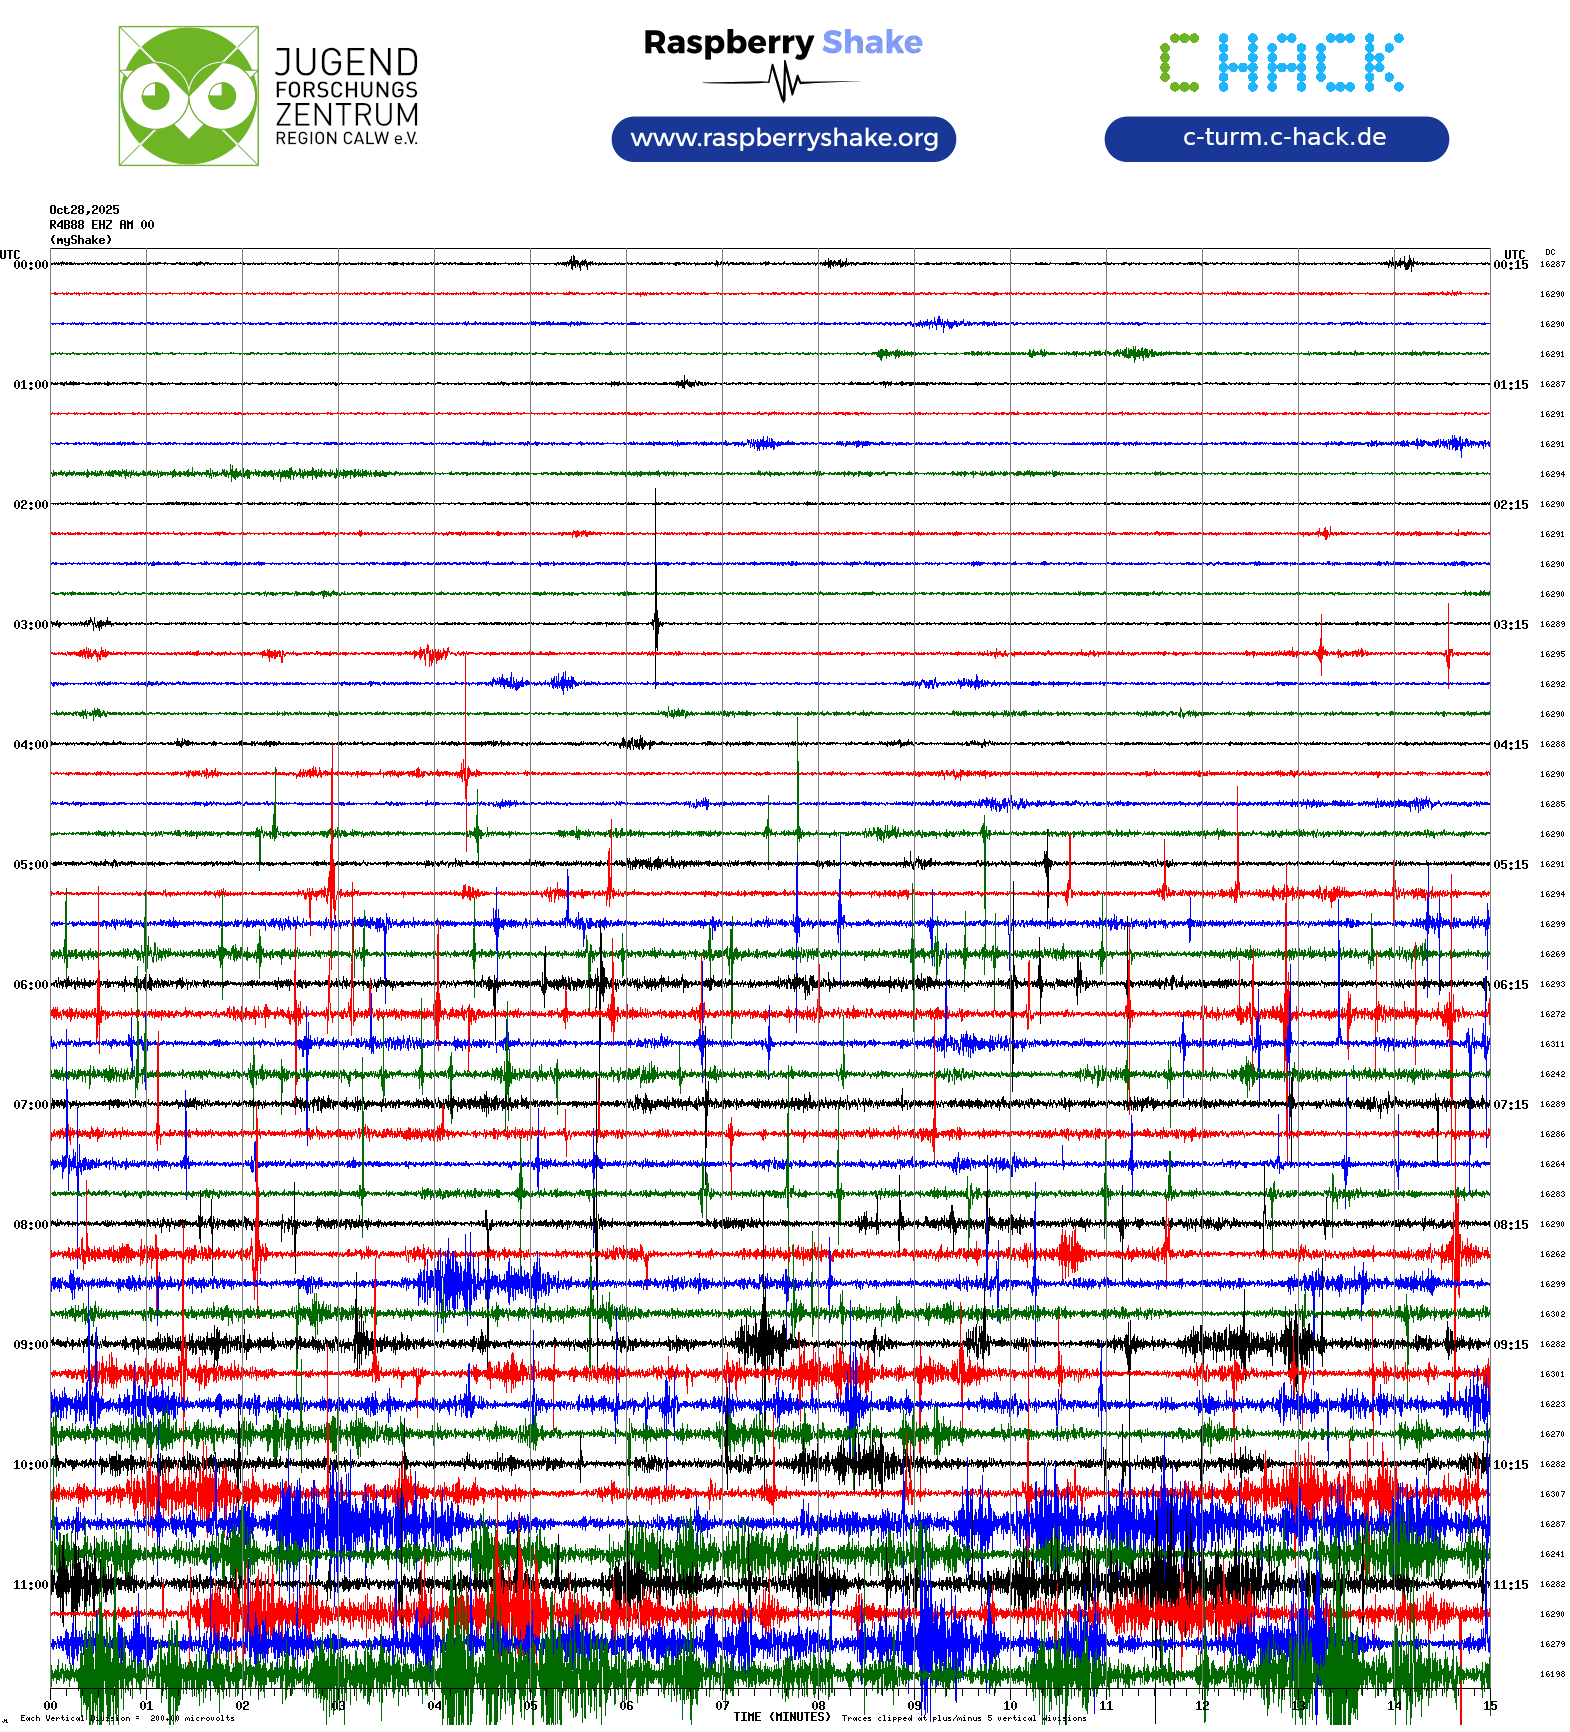The image size is (1570, 1732).
Task: Click minute 02 on the bottom axis
Action: click(x=242, y=1706)
